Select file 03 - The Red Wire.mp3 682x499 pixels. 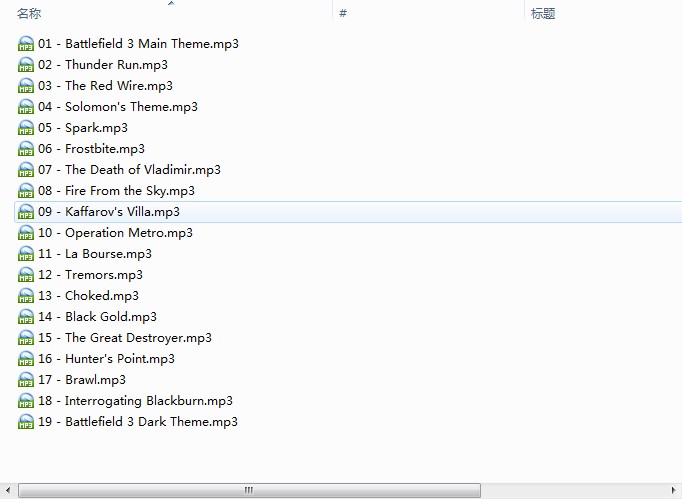pos(105,86)
